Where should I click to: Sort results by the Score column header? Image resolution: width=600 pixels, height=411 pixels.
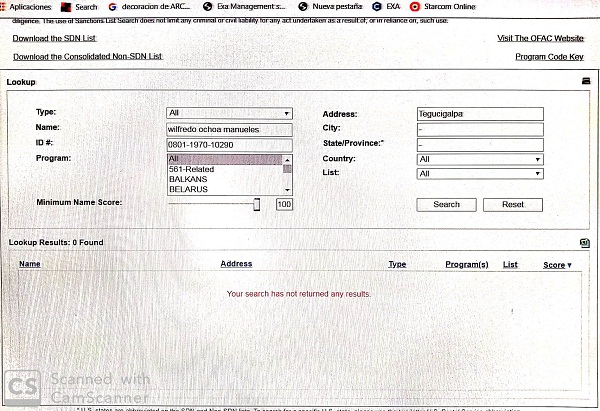click(x=557, y=265)
